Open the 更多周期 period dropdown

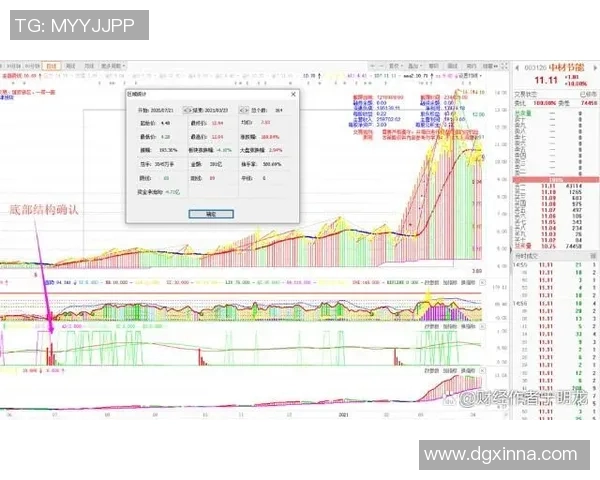(113, 64)
